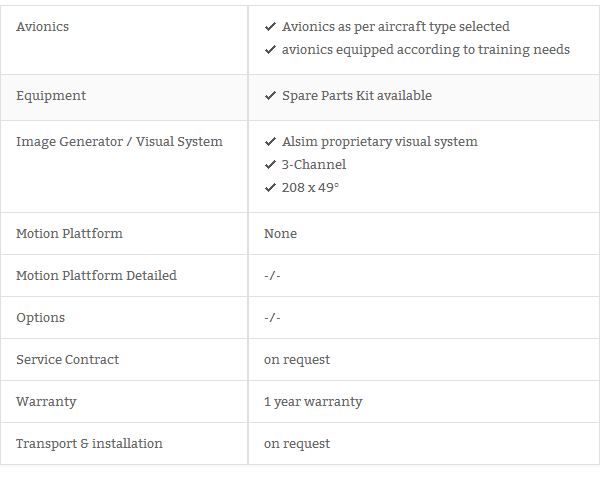This screenshot has width=609, height=479.
Task: Click the Motion Plattform Detailed label
Action: coord(96,275)
